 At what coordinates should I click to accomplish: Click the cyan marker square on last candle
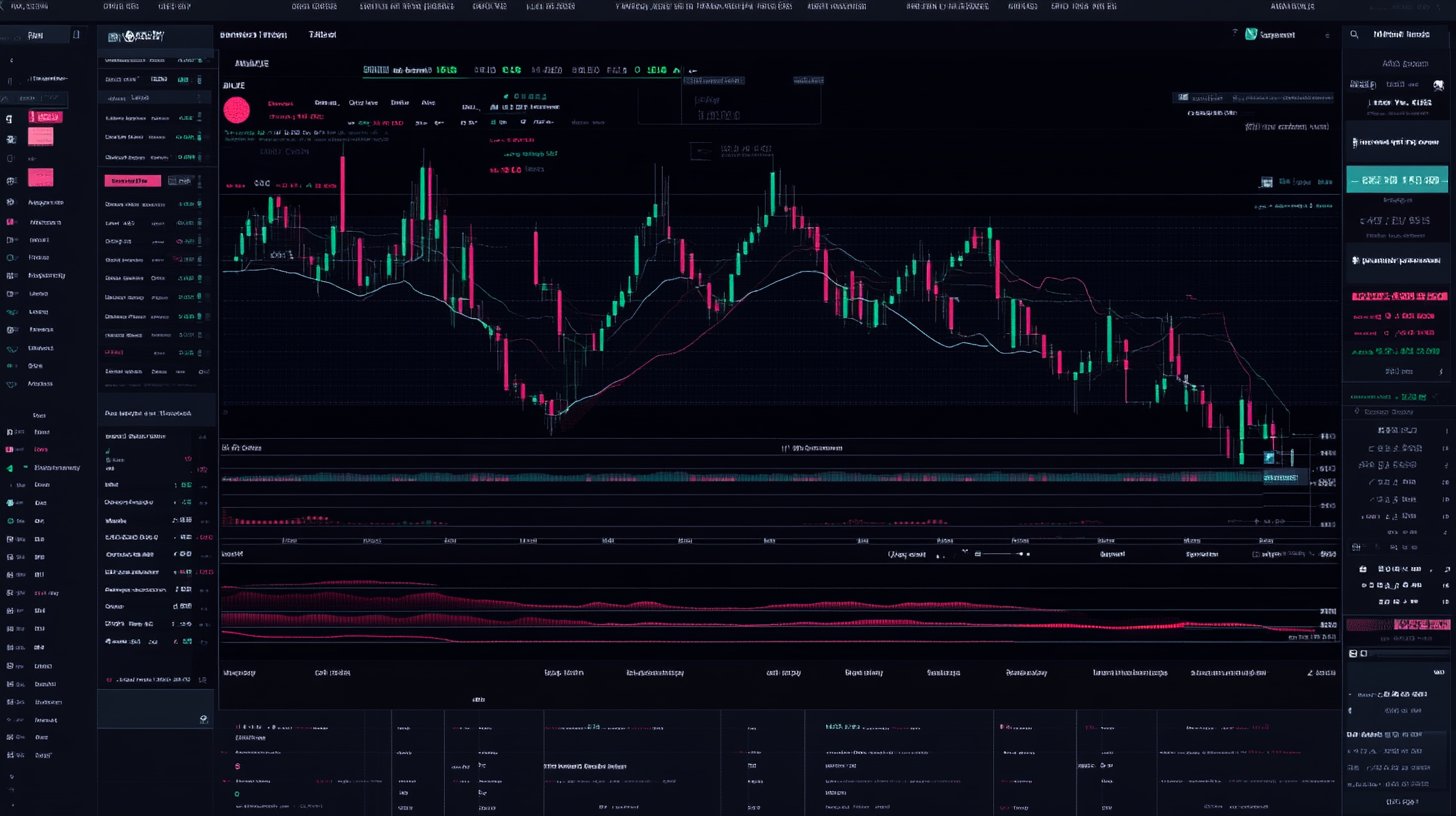[1269, 457]
